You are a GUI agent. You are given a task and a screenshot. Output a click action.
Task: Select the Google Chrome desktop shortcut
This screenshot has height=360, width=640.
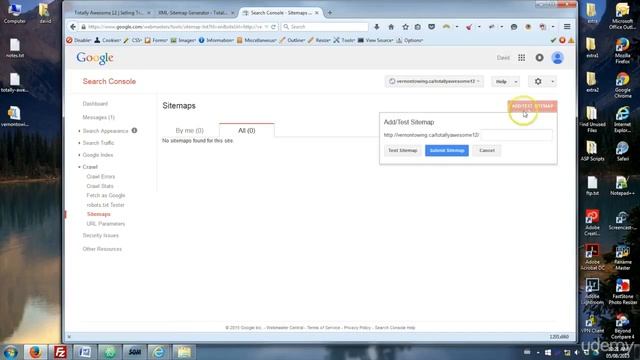(x=622, y=85)
